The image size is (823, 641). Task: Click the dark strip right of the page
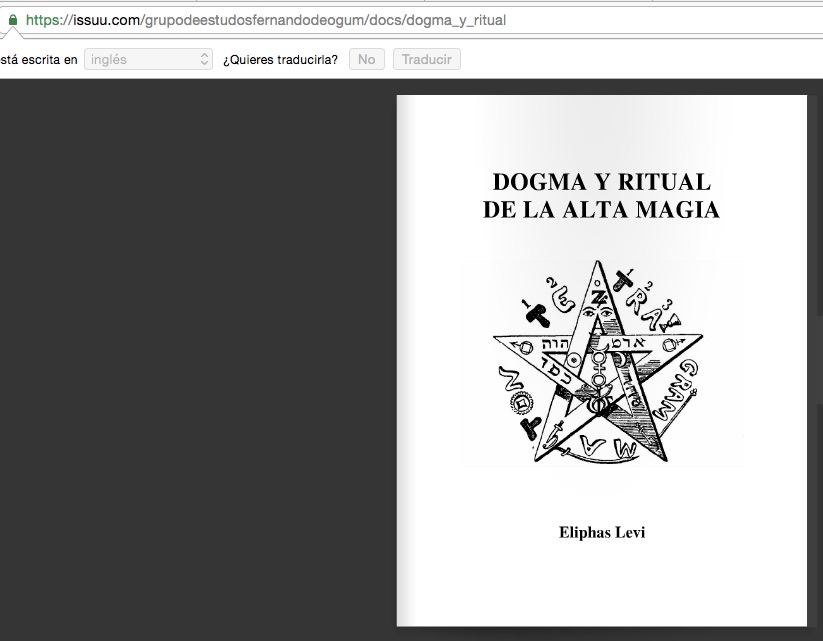(815, 400)
